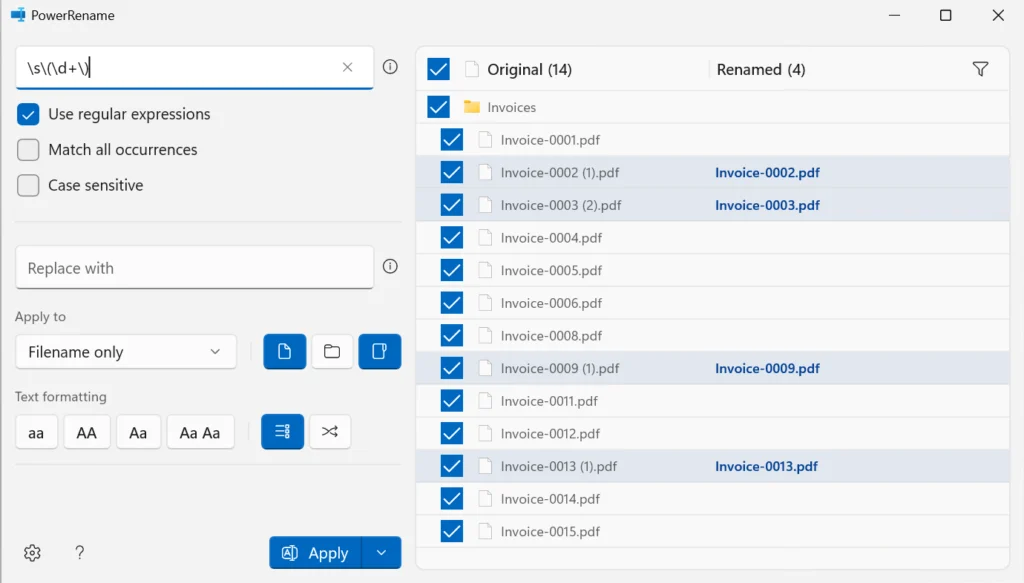Select file name Invoice-0015.pdf
The width and height of the screenshot is (1024, 583).
(550, 531)
